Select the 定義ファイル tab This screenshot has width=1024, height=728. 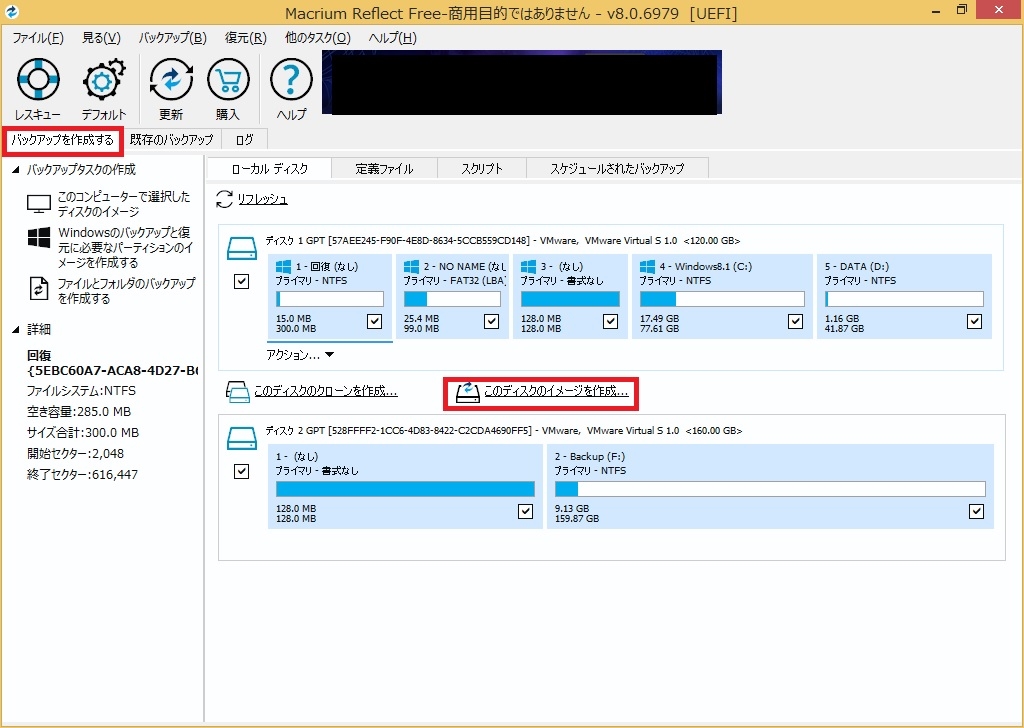[x=384, y=168]
